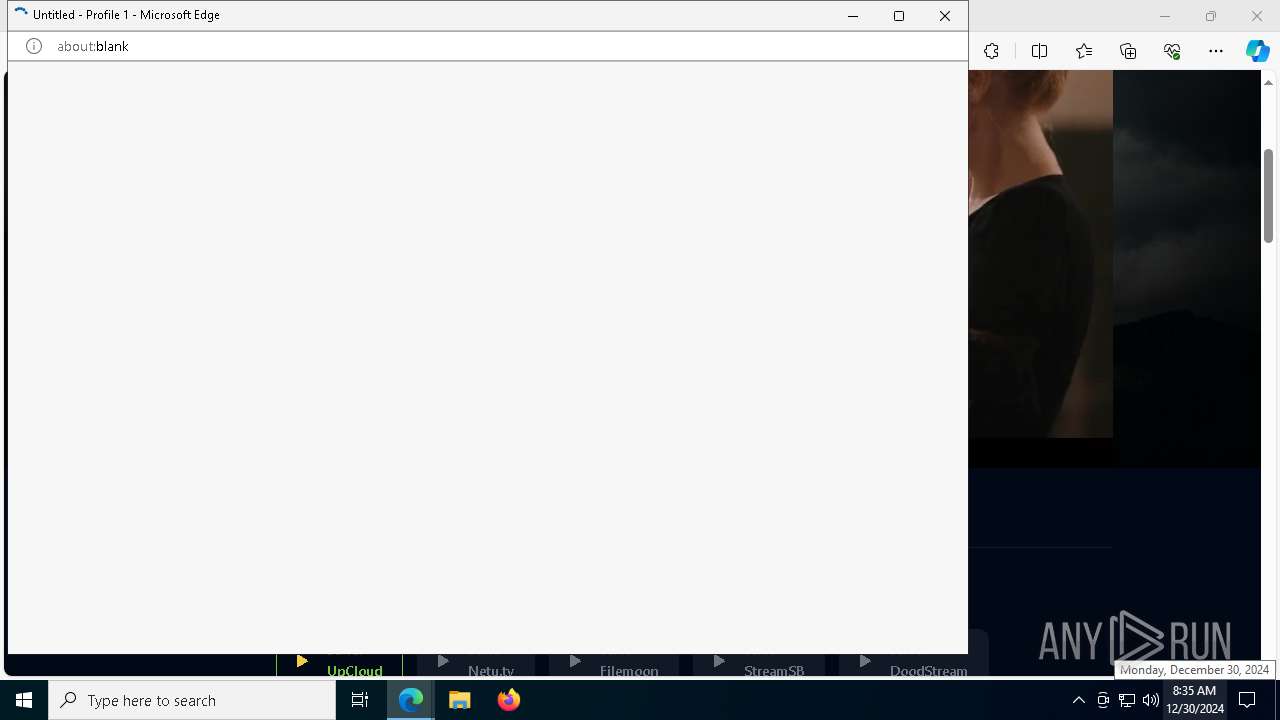The width and height of the screenshot is (1280, 720).
Task: Select the UpCloud server button
Action: [x=340, y=665]
